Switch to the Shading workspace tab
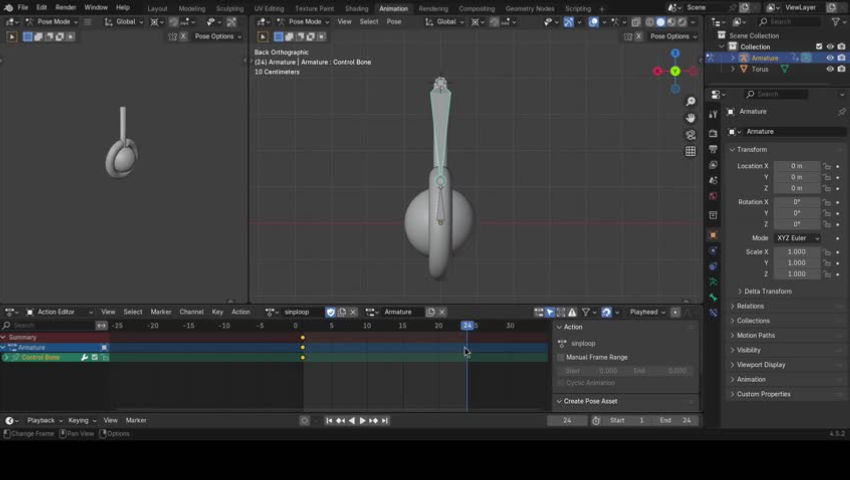 (x=356, y=8)
